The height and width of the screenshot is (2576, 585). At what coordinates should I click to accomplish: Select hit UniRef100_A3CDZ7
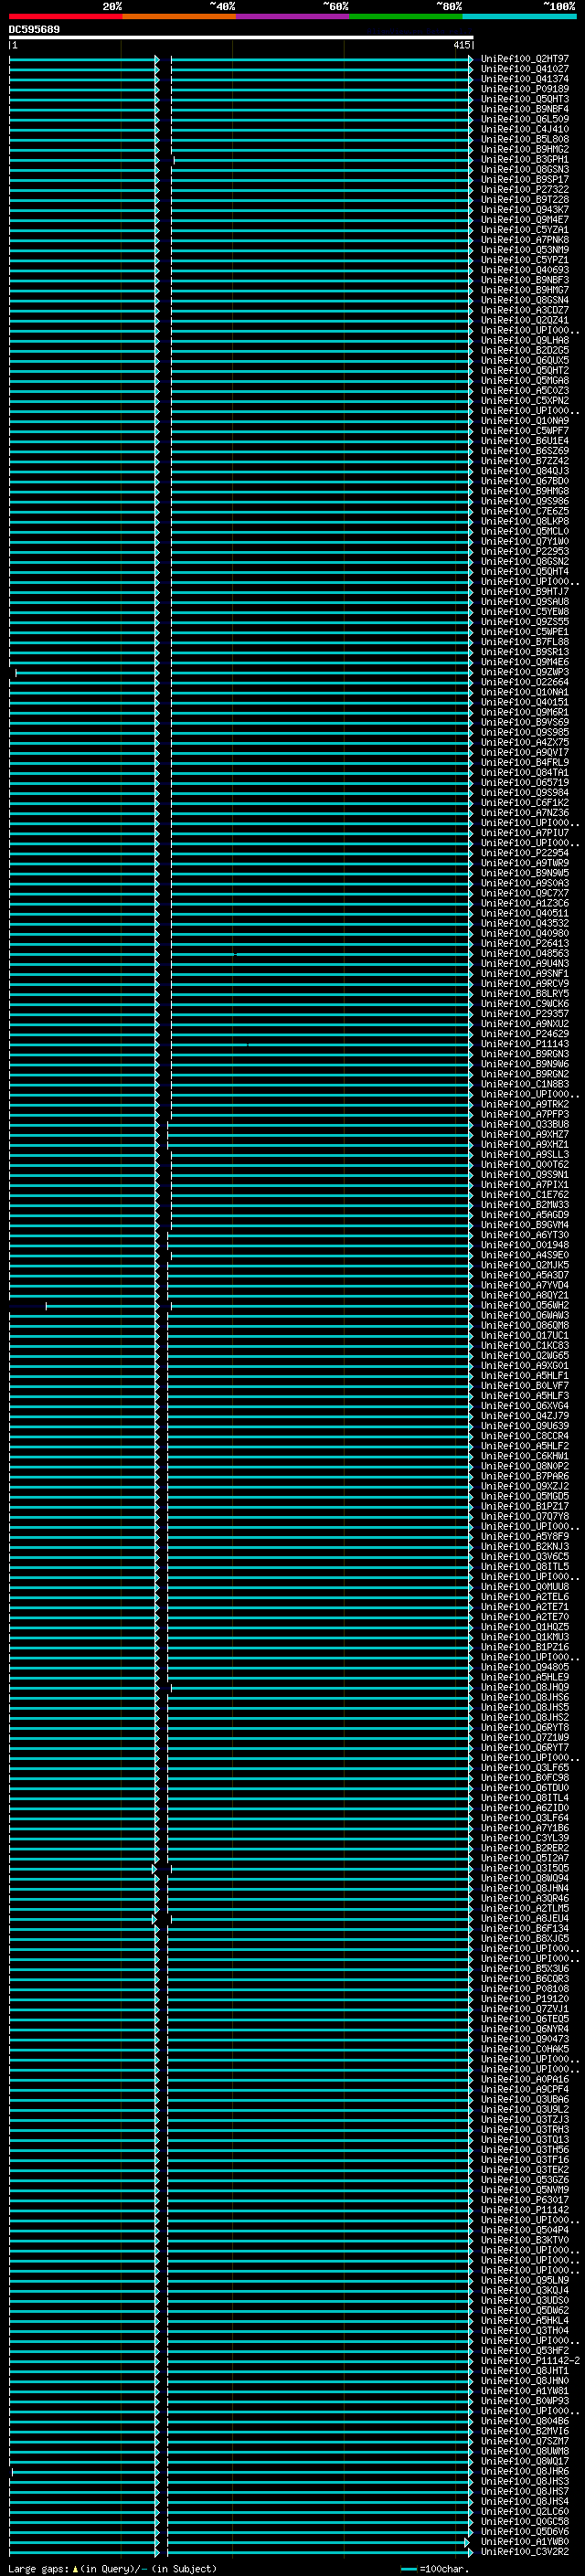(x=524, y=310)
